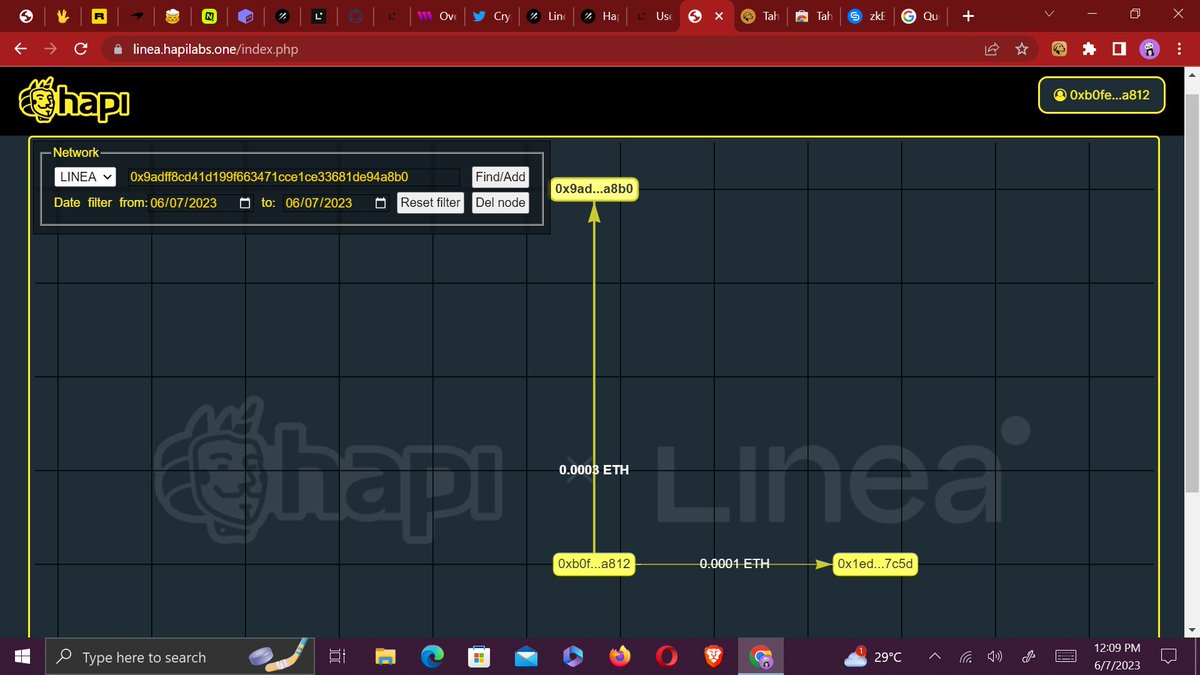Switch to the 'zkE' tab
1200x675 pixels.
[x=867, y=16]
